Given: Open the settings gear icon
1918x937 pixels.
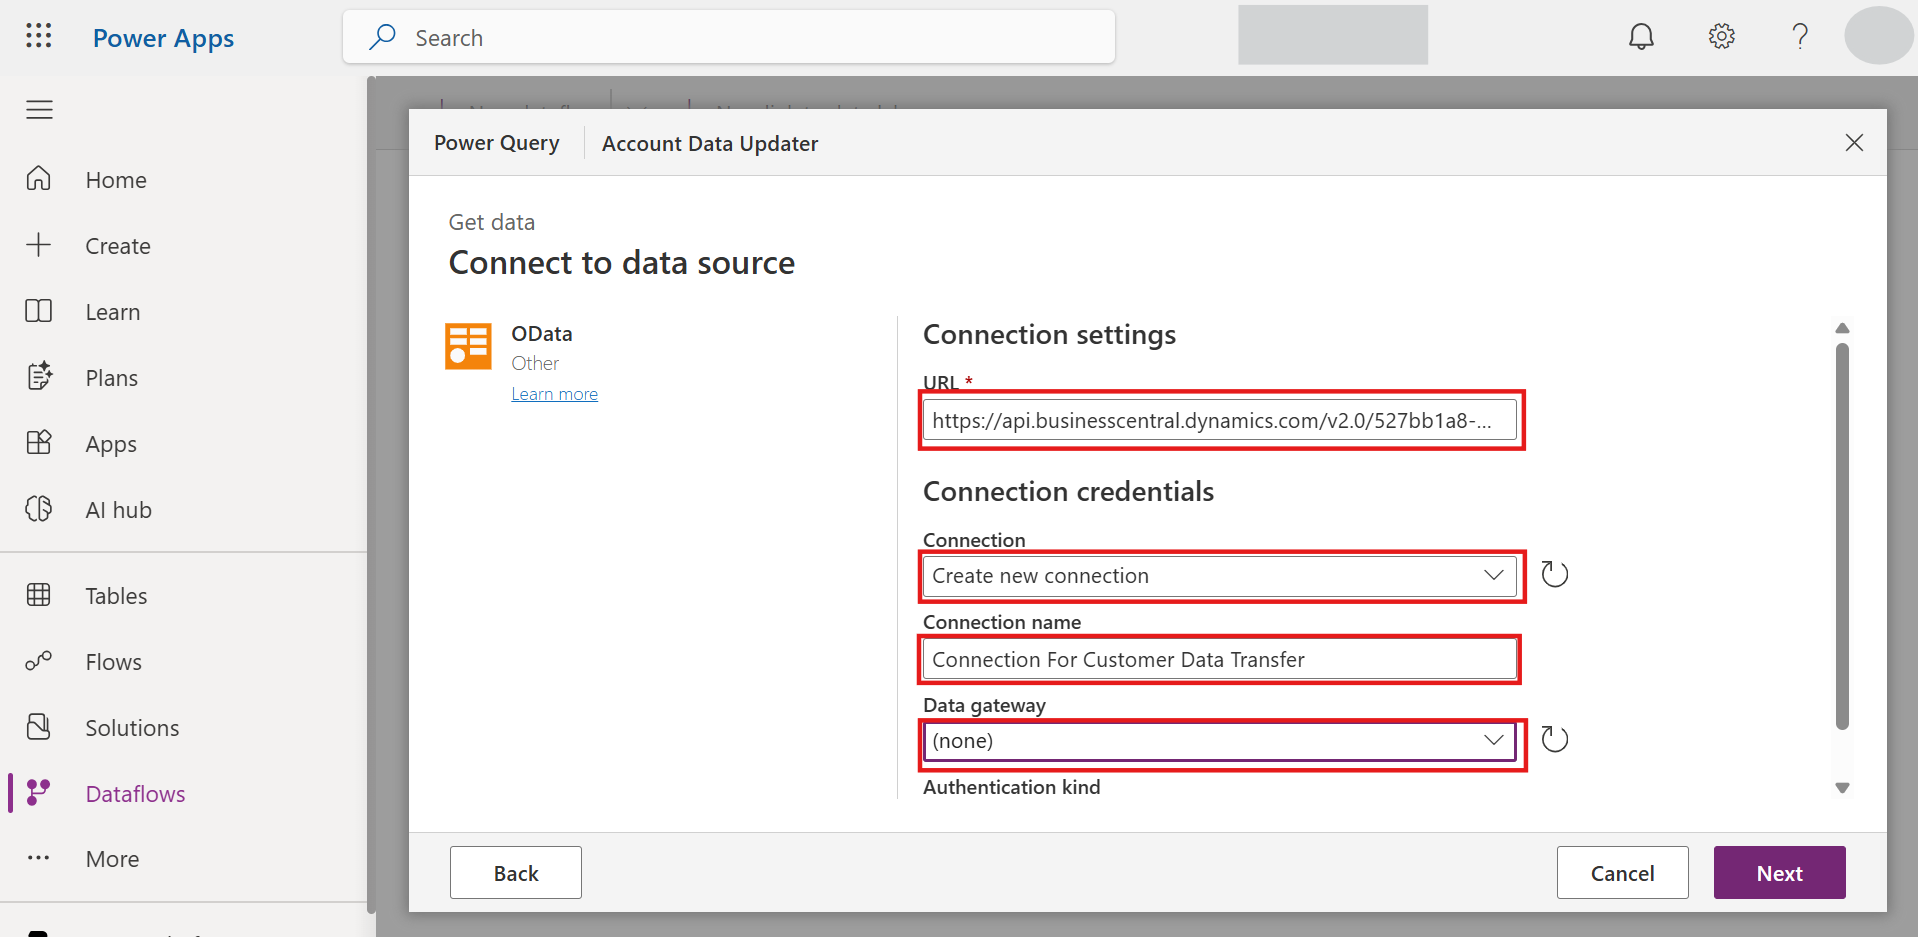Looking at the screenshot, I should tap(1721, 37).
